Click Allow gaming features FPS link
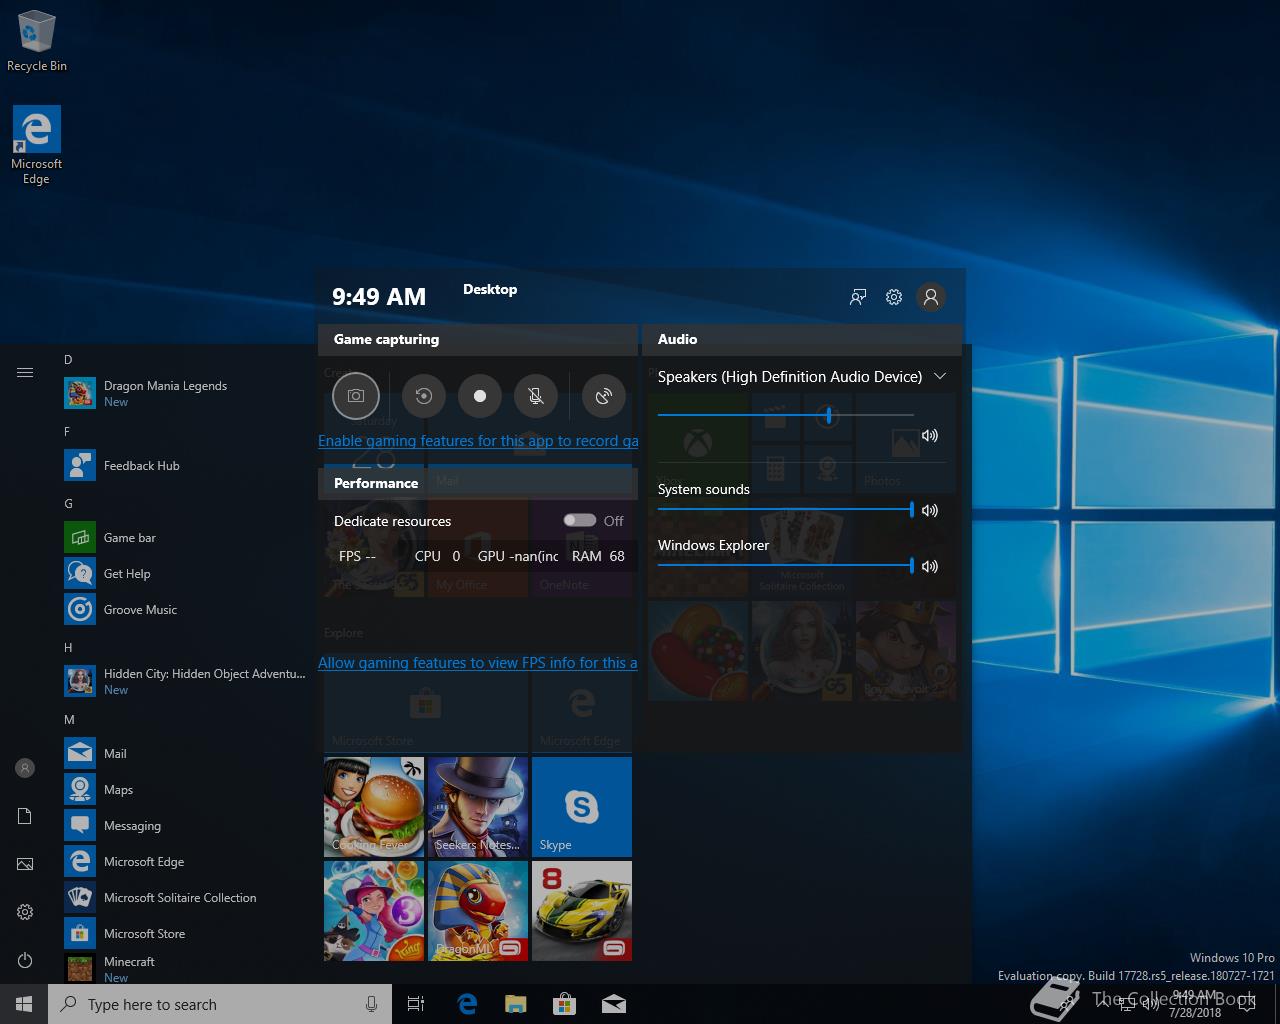This screenshot has height=1024, width=1280. [x=478, y=663]
